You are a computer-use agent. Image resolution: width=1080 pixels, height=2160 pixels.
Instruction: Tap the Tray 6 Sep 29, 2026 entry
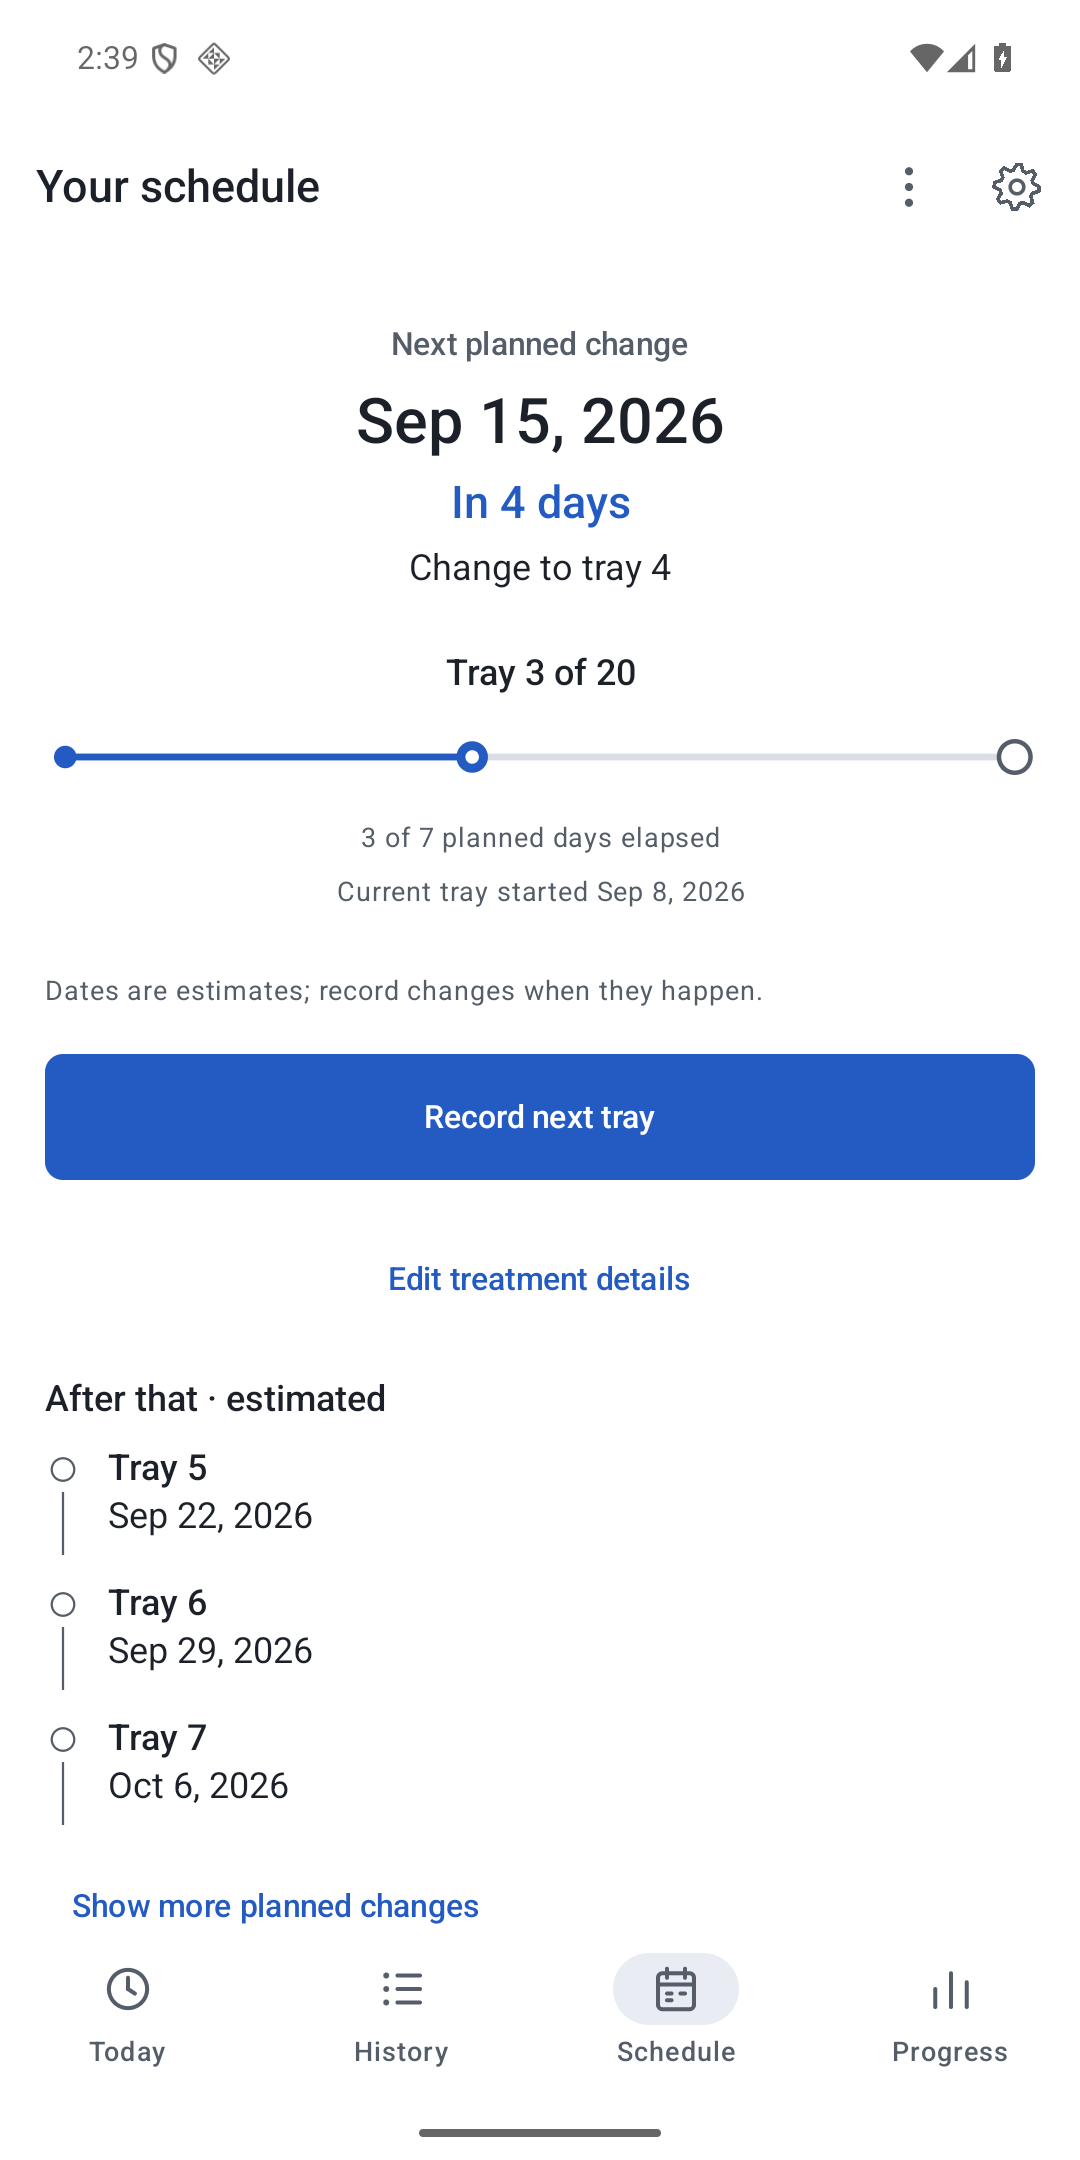[211, 1626]
